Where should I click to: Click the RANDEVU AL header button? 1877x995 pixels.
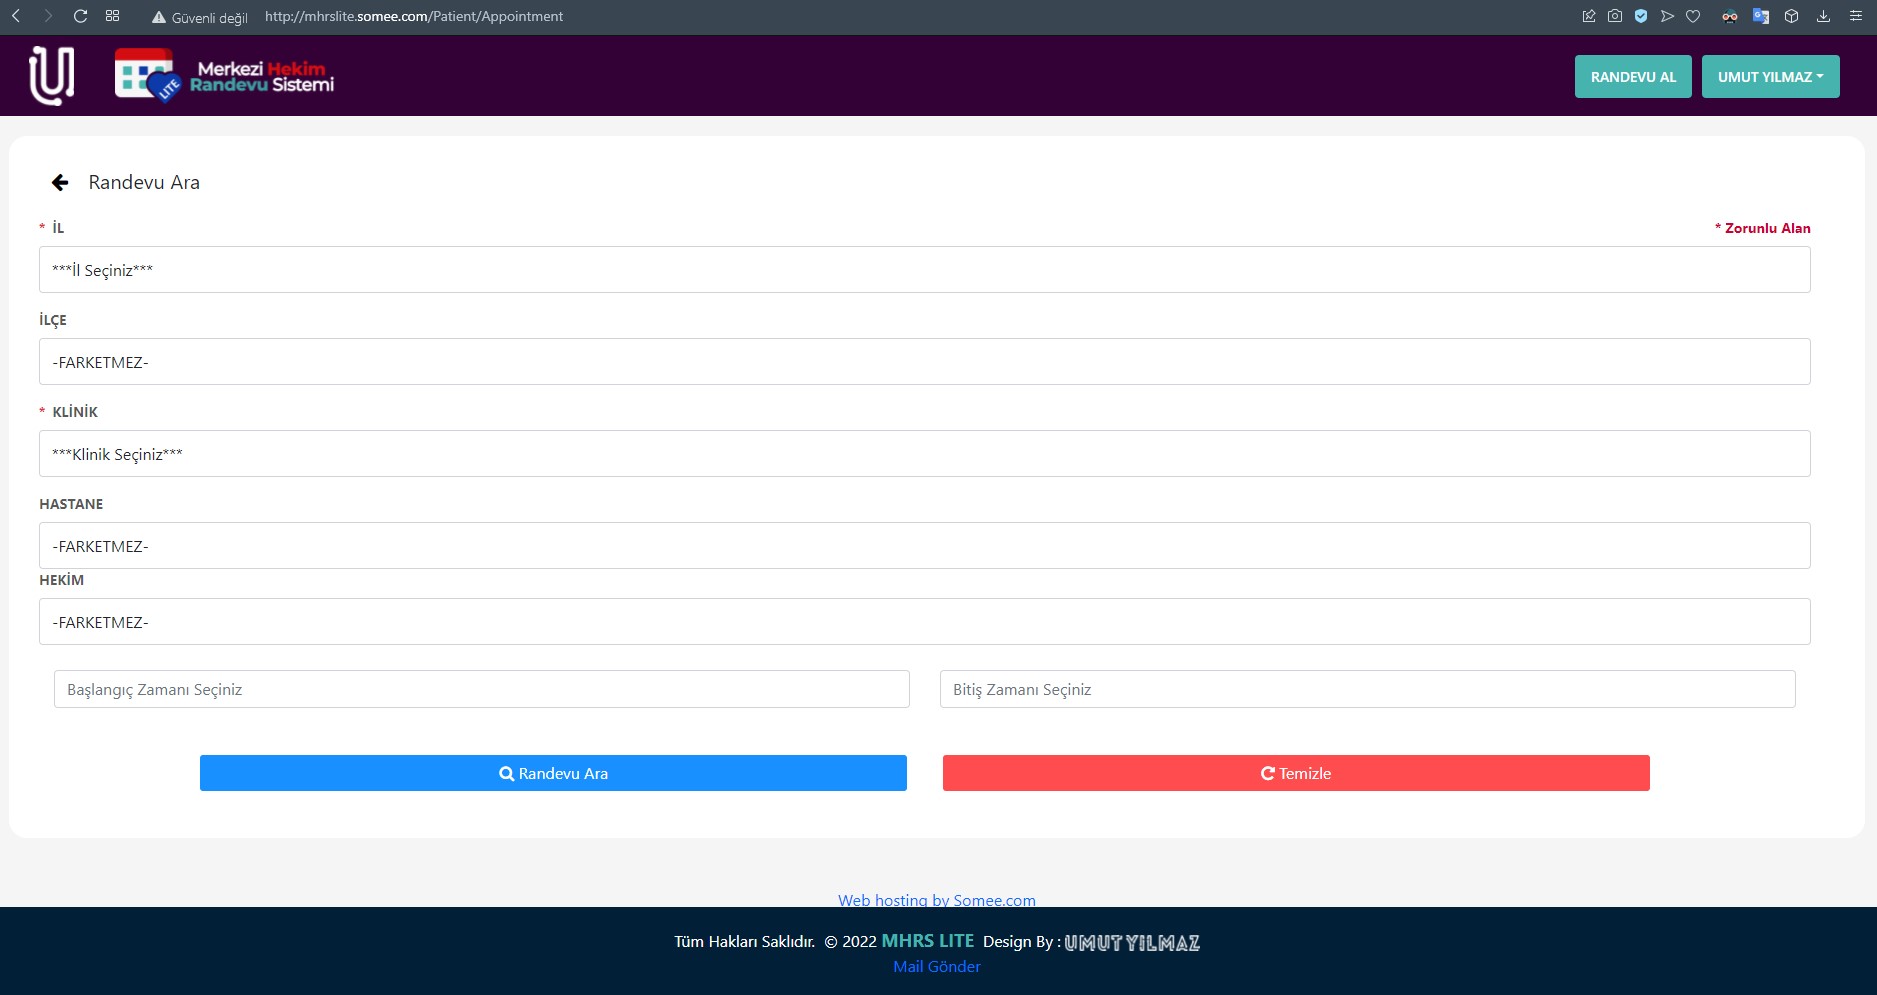1633,77
